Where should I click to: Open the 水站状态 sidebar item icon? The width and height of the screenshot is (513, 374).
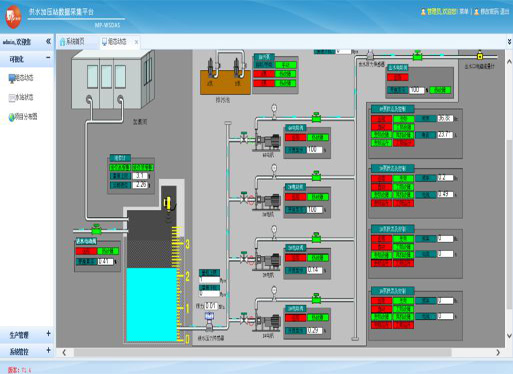point(12,98)
